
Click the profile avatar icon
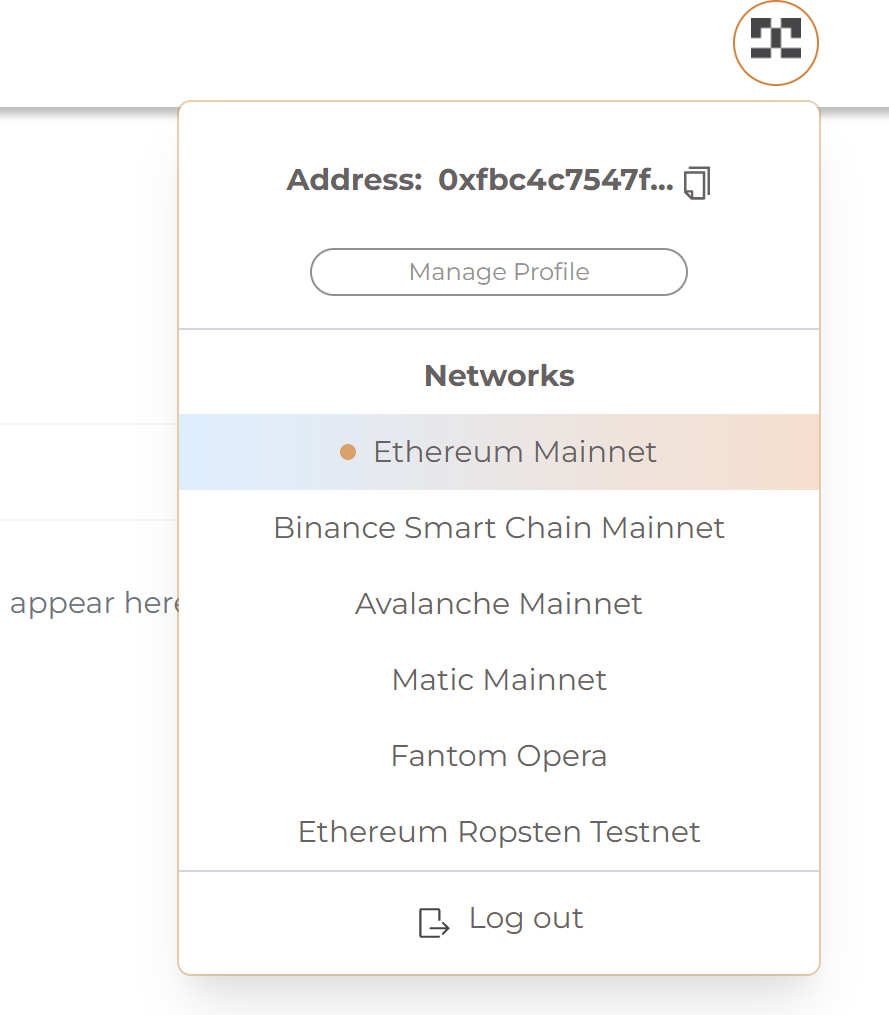point(776,43)
